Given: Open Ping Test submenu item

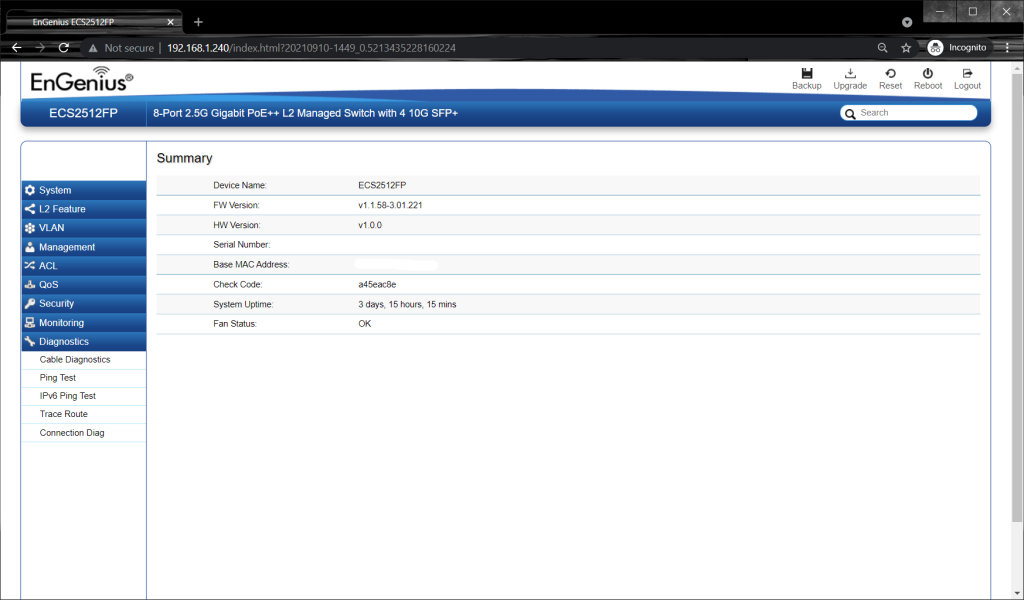Looking at the screenshot, I should (x=84, y=378).
